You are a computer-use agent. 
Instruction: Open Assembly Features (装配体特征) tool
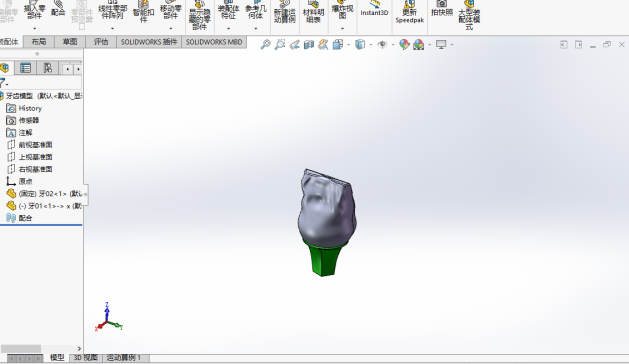(x=228, y=11)
